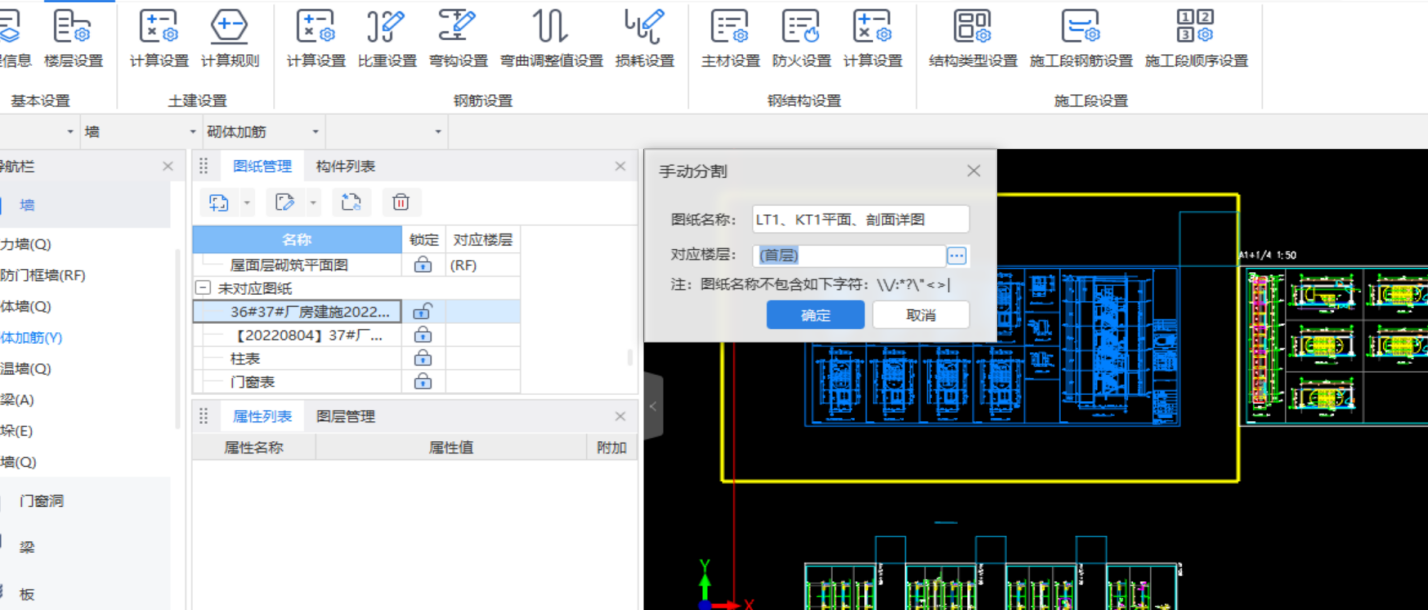1428x610 pixels.
Task: Click the 名称 column header
Action: click(297, 240)
